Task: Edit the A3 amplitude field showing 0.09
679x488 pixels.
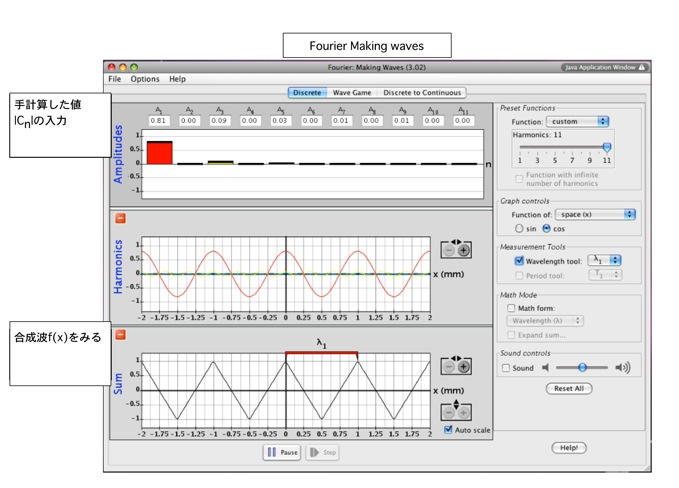Action: click(x=219, y=120)
